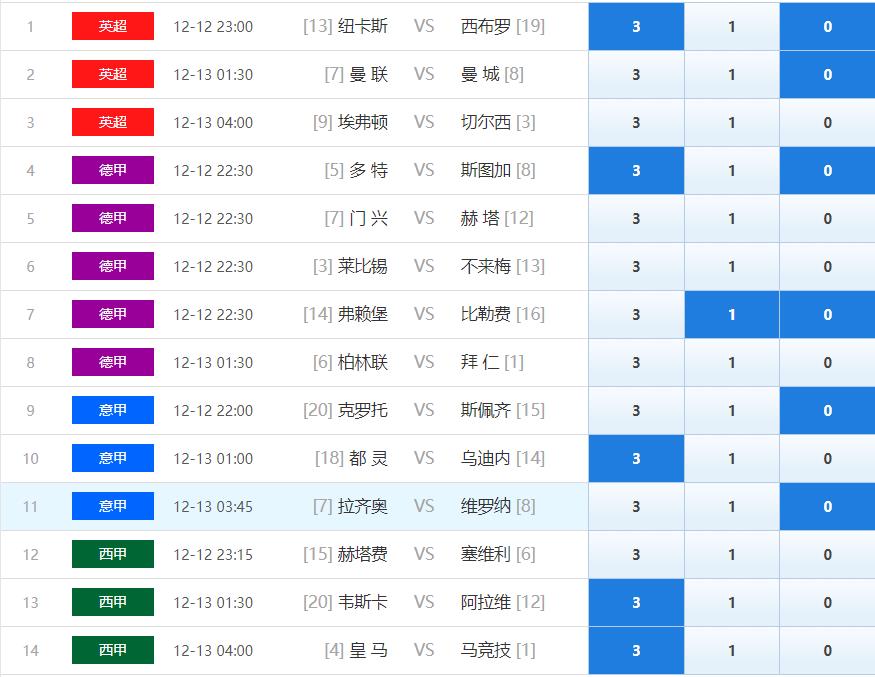Open the 拉齐奥 team link
This screenshot has height=677, width=875.
[363, 506]
